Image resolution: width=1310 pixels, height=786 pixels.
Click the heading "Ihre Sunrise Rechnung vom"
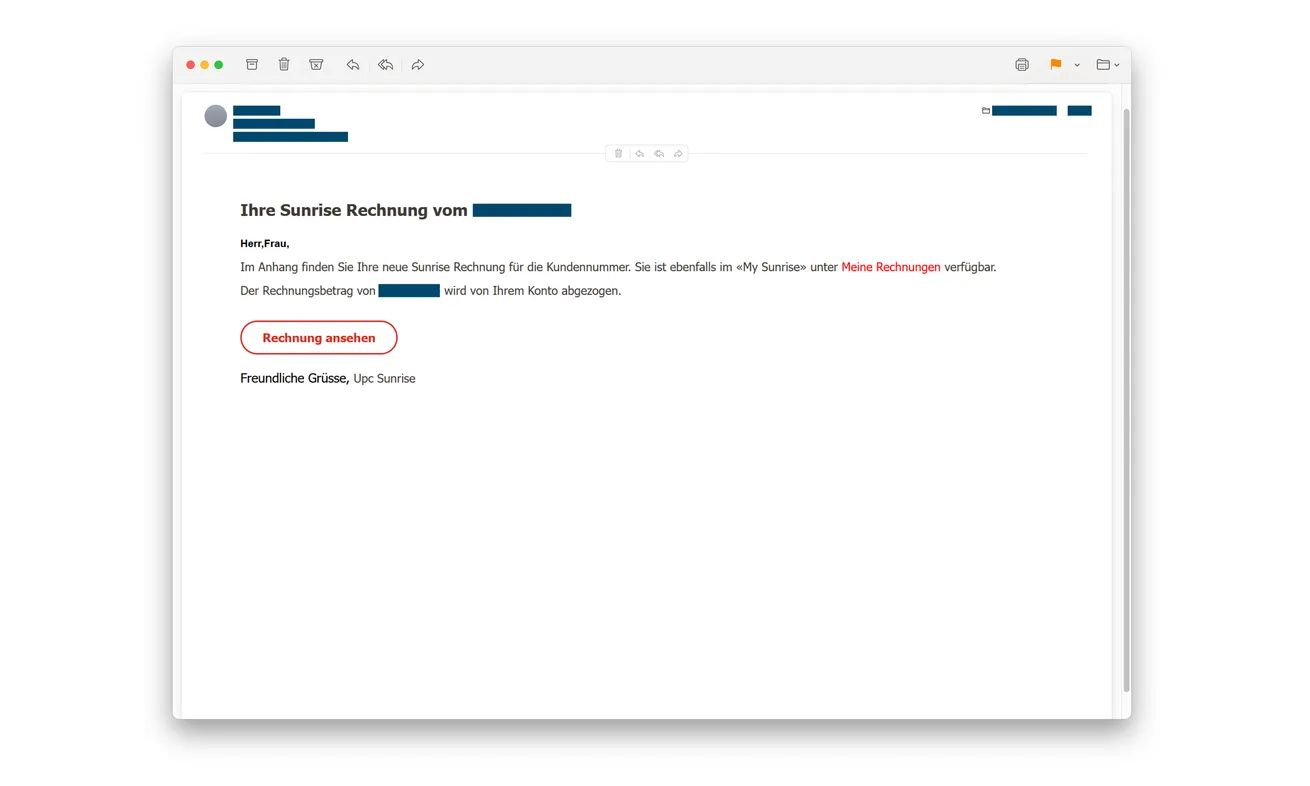coord(354,210)
